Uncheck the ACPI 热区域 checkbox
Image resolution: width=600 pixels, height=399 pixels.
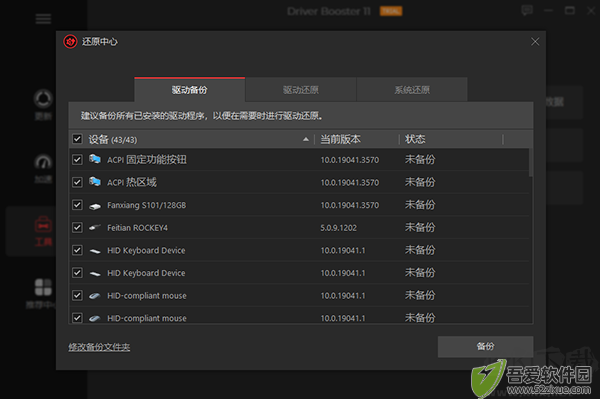[77, 182]
